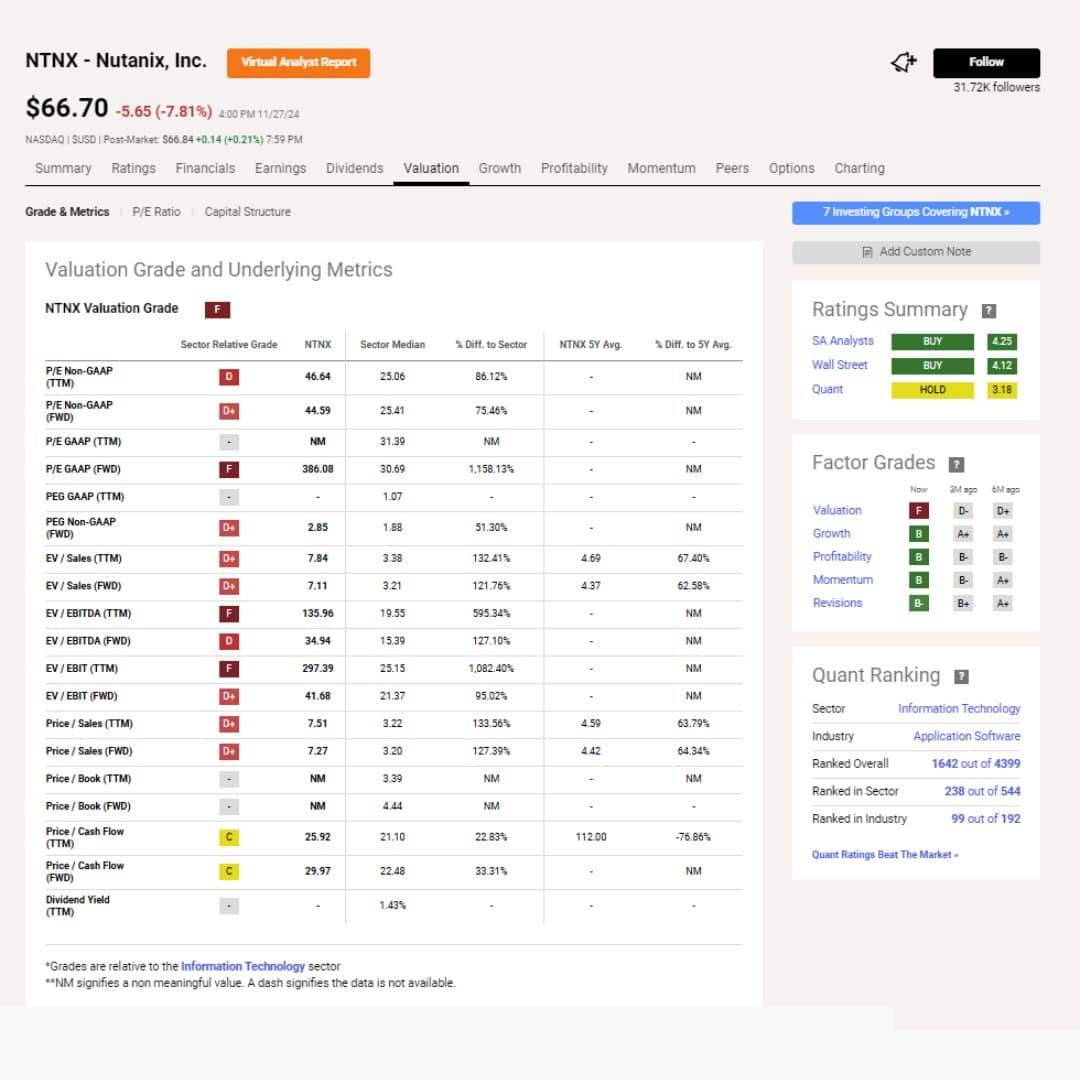Click the 31.72K followers text

coord(996,87)
